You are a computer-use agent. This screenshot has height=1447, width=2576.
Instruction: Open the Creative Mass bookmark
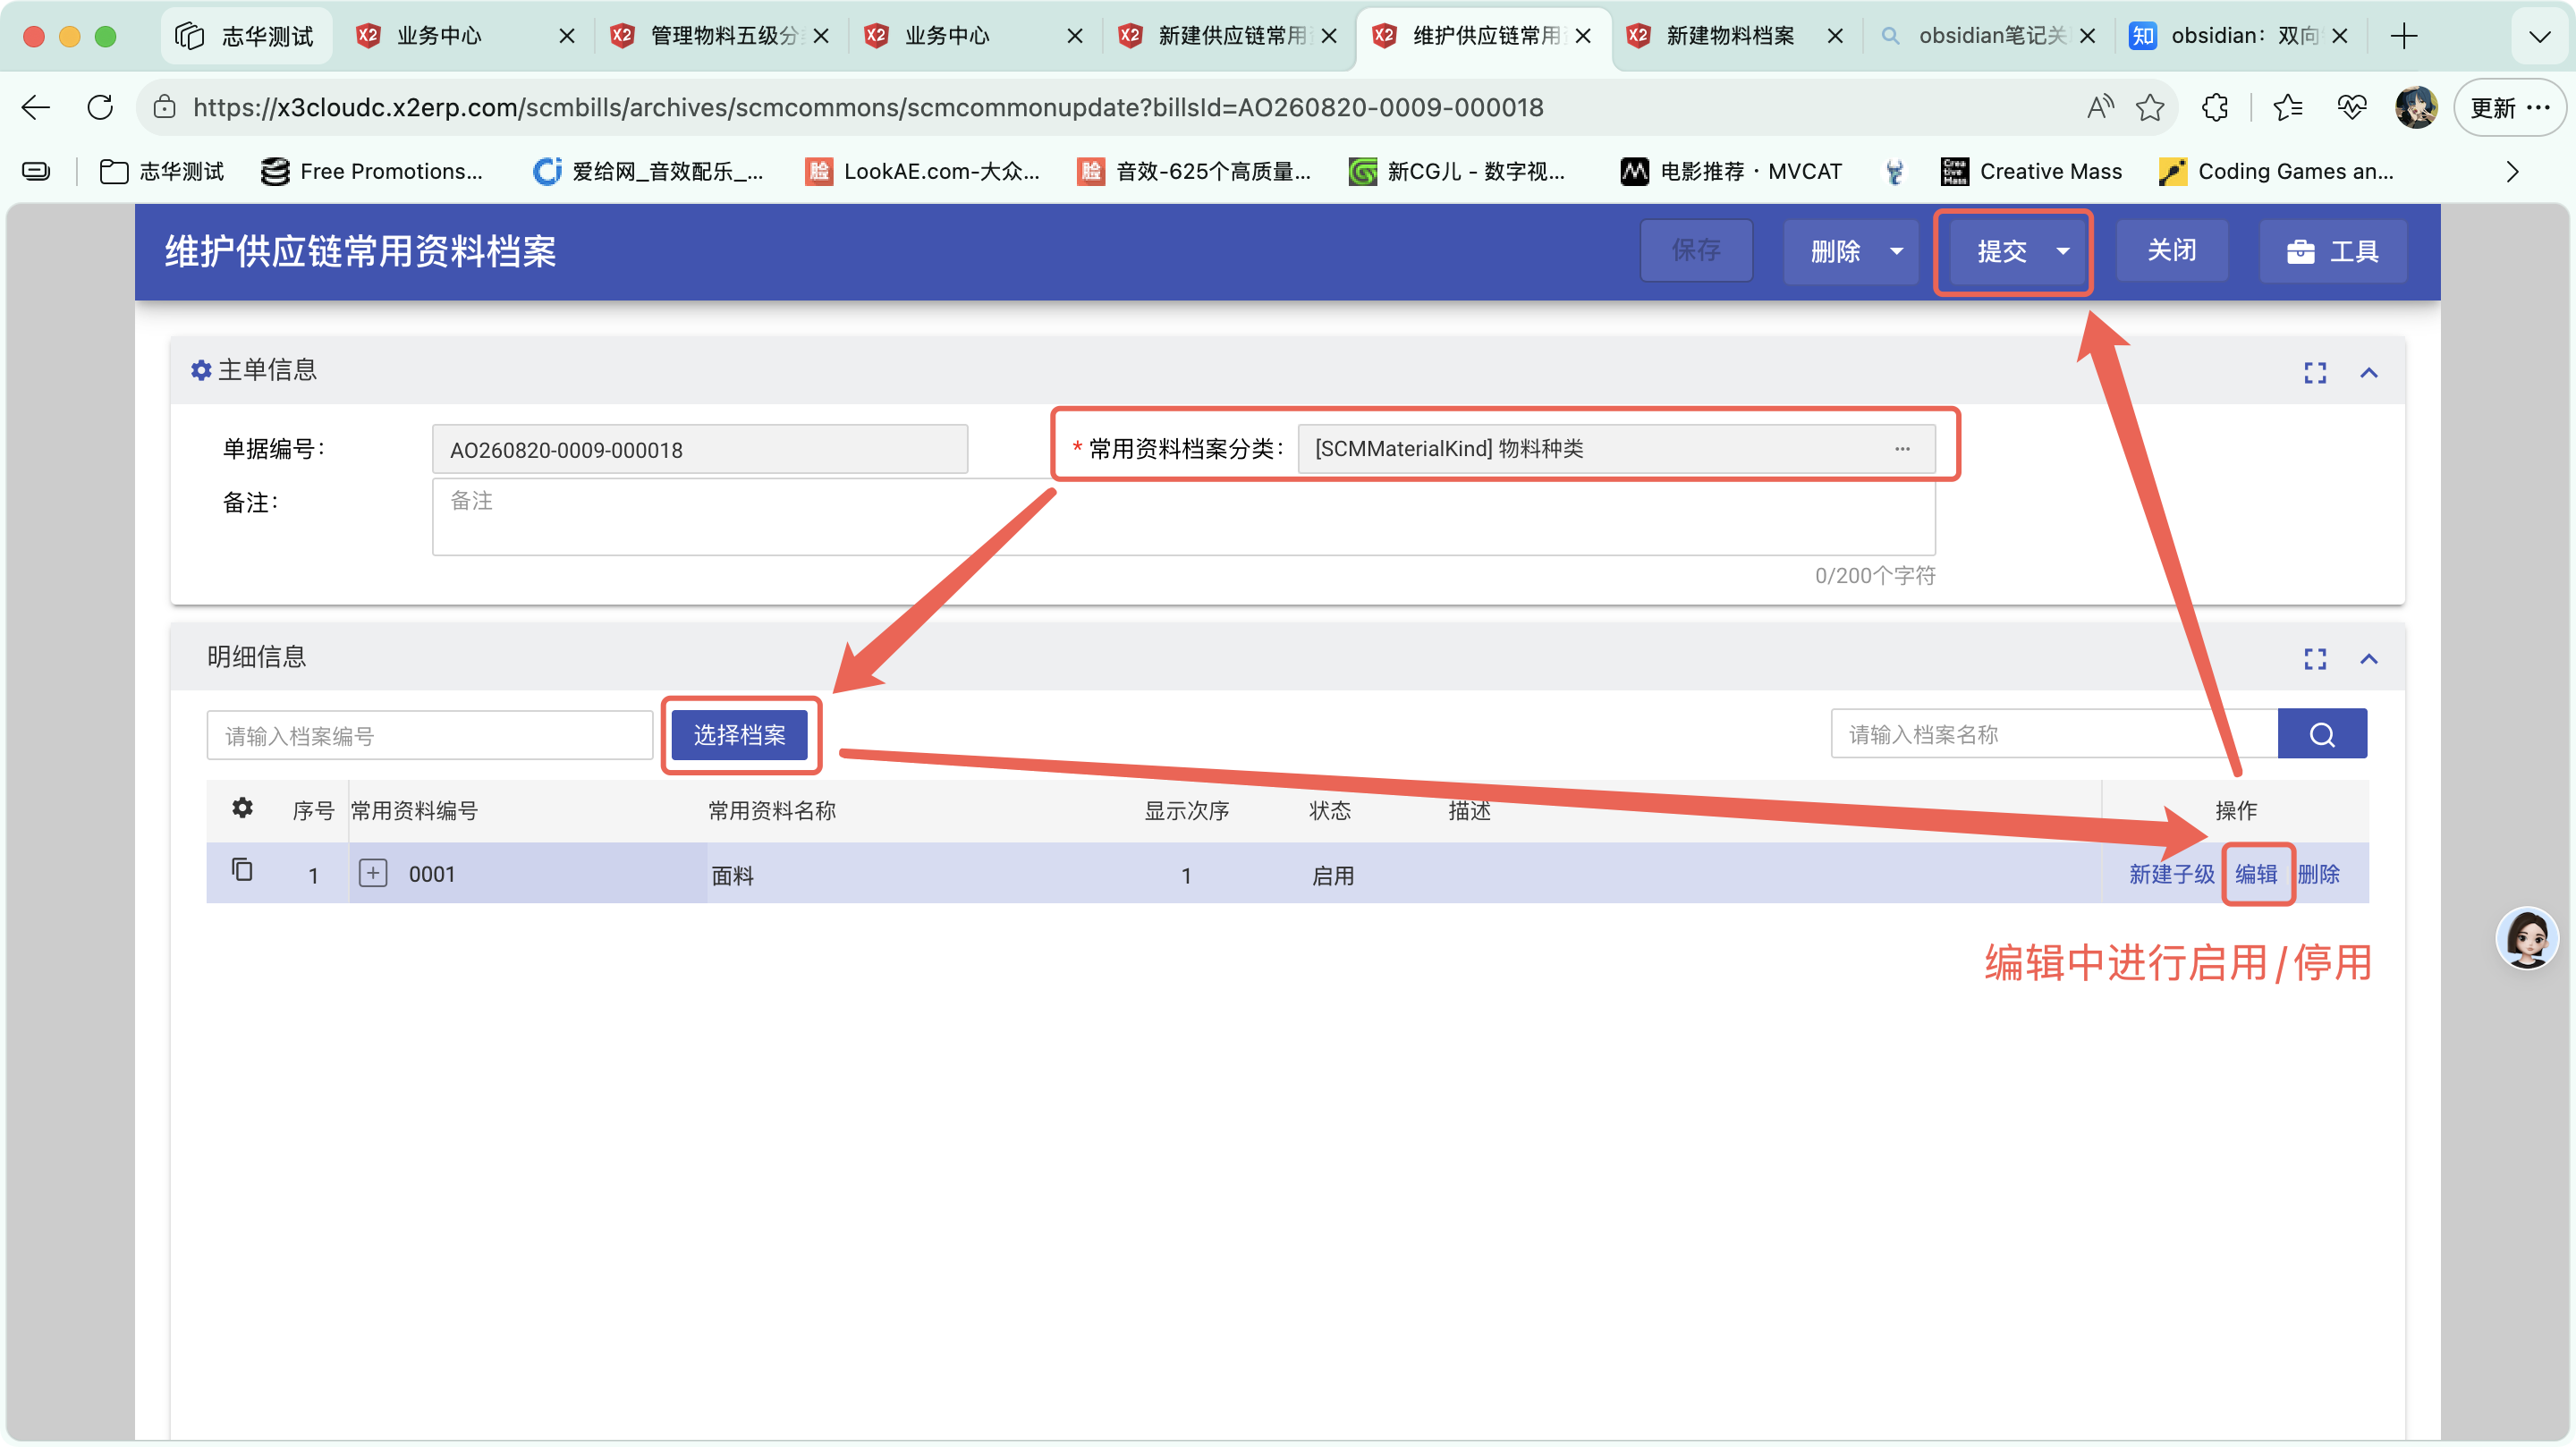click(x=2030, y=172)
